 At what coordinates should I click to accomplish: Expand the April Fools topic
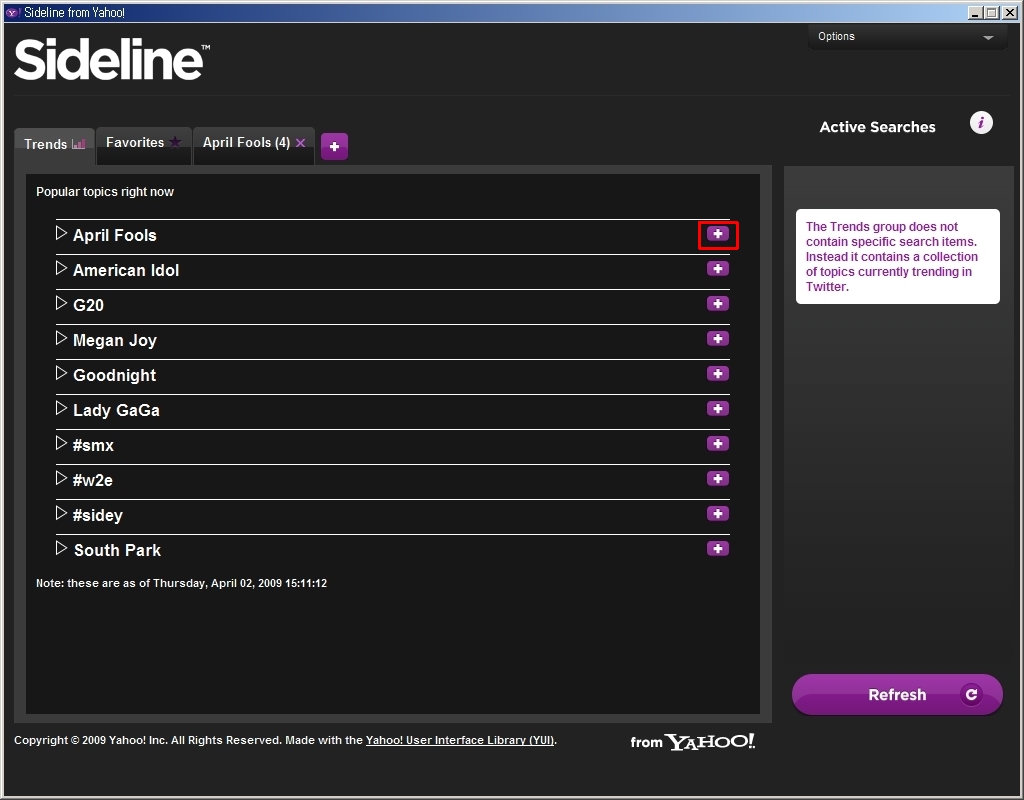coord(61,233)
